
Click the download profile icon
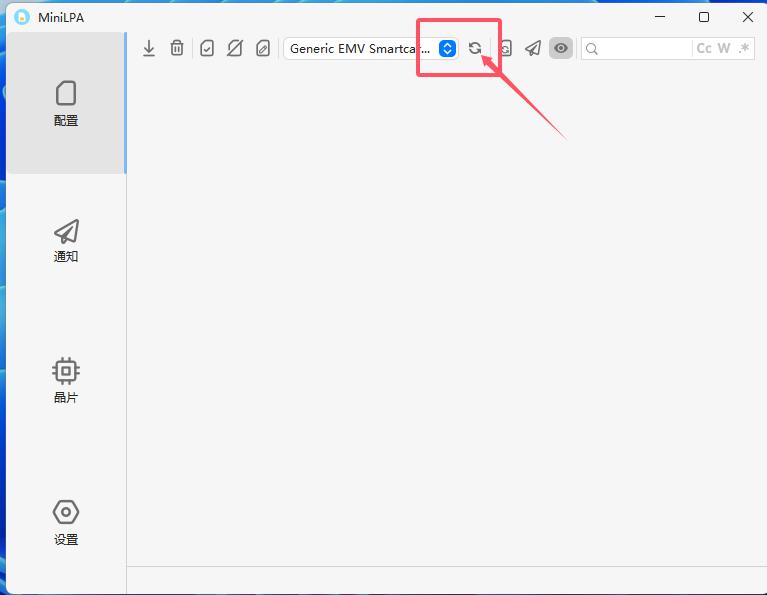[149, 48]
